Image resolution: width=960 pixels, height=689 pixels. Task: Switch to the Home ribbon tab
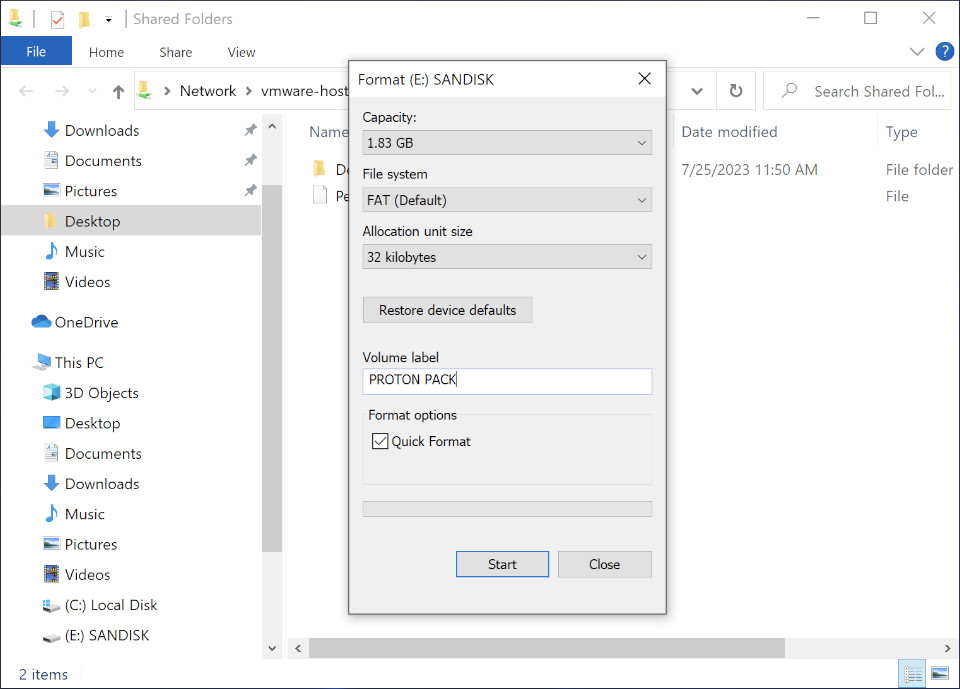point(106,52)
